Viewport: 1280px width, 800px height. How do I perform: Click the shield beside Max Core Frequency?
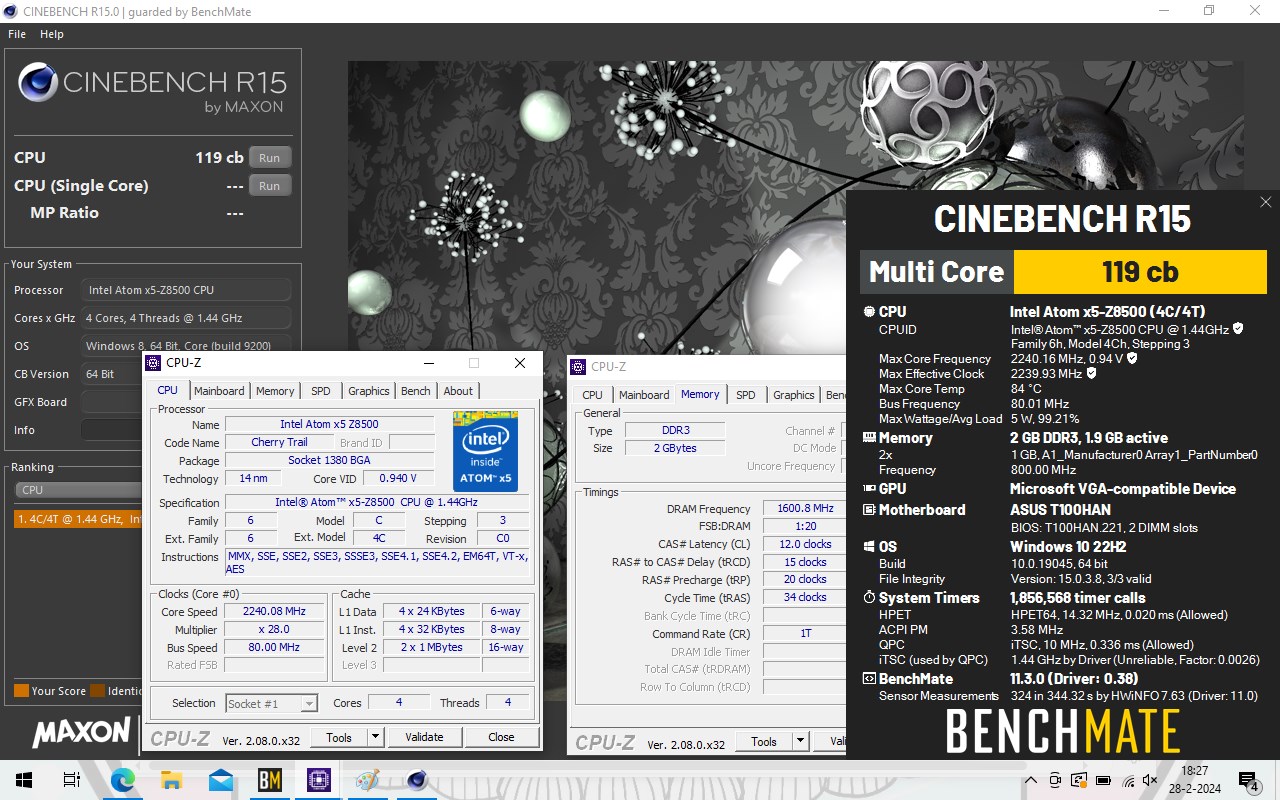click(1132, 358)
